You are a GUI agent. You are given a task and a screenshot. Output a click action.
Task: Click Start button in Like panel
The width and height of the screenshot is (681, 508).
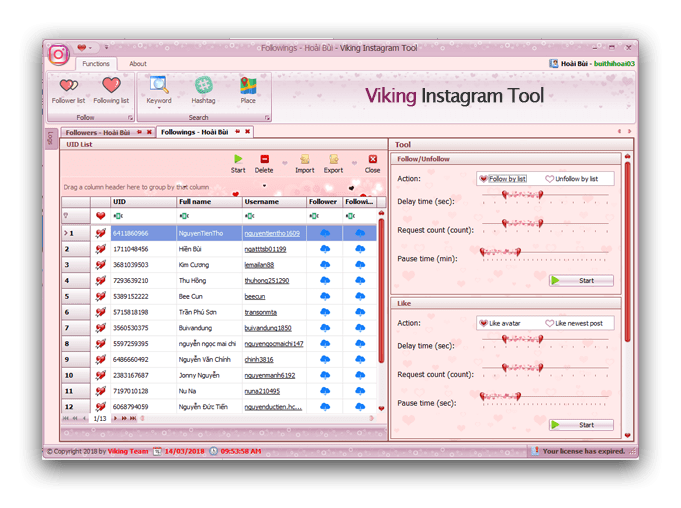coord(581,425)
